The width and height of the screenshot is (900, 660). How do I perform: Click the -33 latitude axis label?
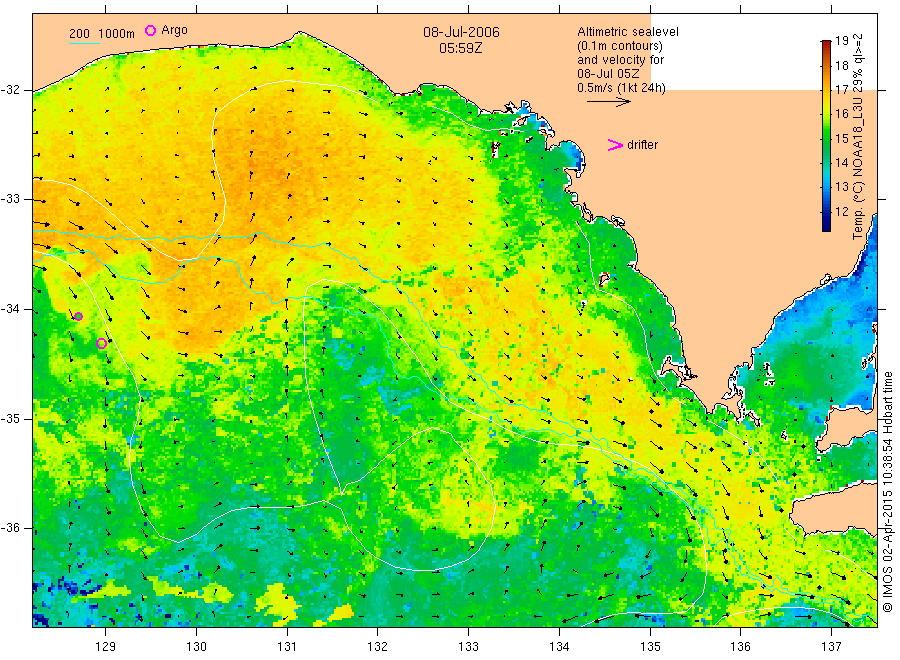pyautogui.click(x=10, y=199)
